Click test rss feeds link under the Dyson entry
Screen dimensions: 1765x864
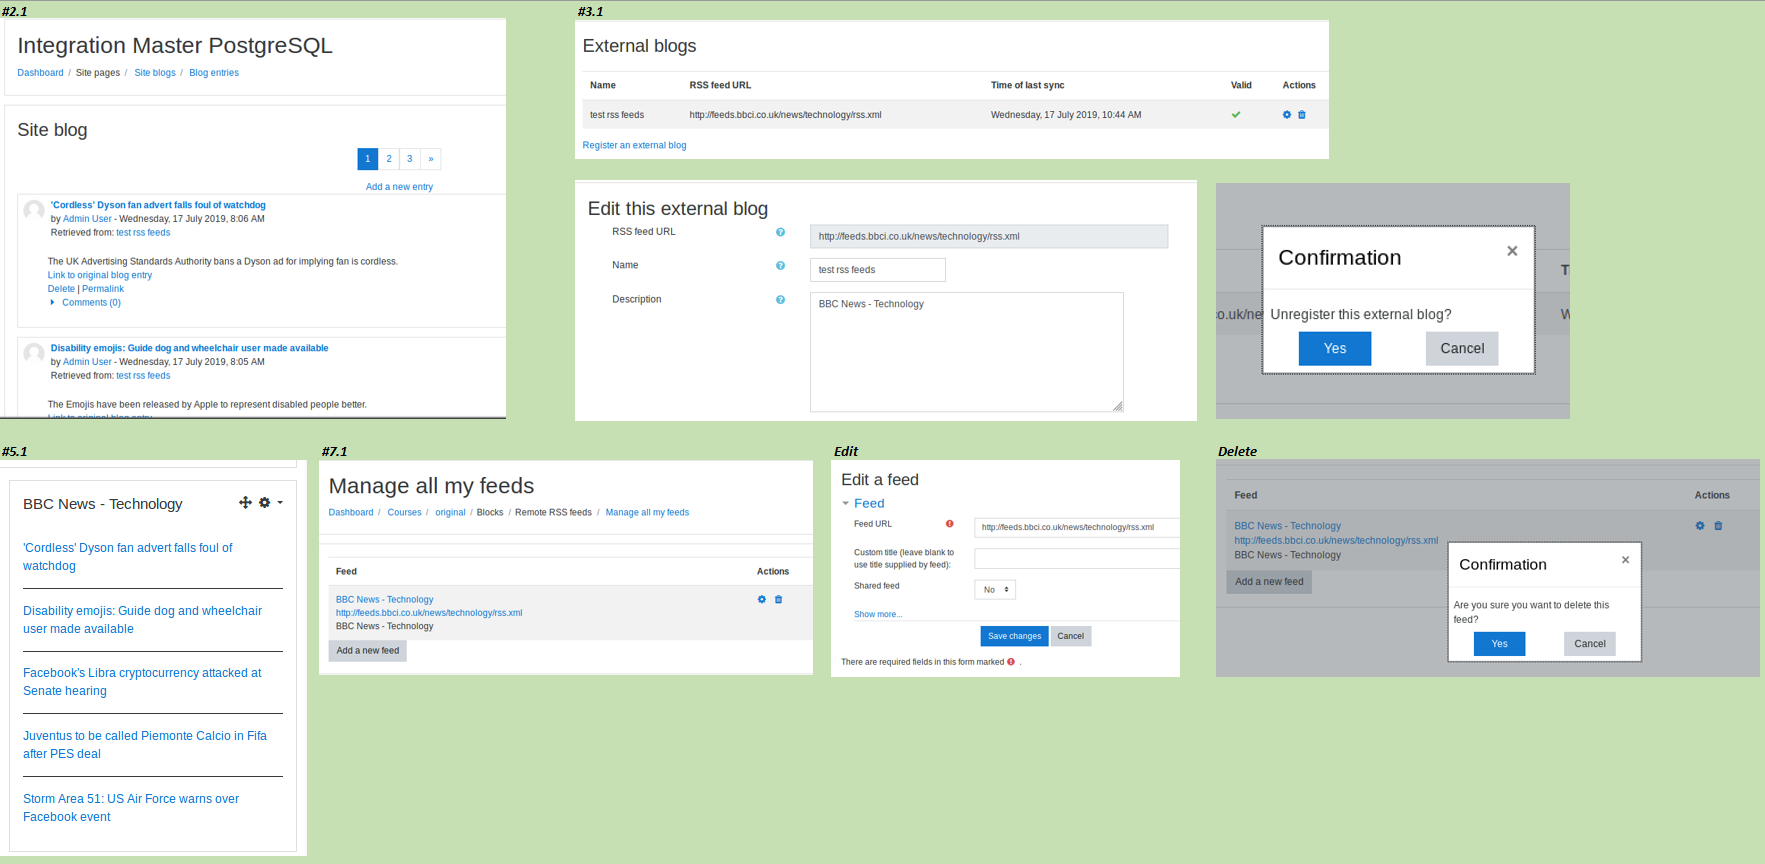pos(143,233)
